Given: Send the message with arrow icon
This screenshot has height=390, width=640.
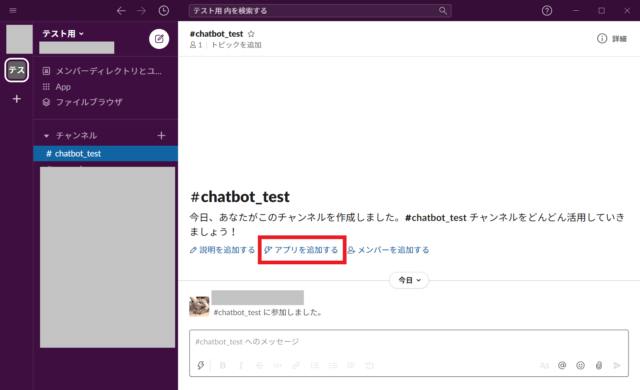Looking at the screenshot, I should click(617, 365).
